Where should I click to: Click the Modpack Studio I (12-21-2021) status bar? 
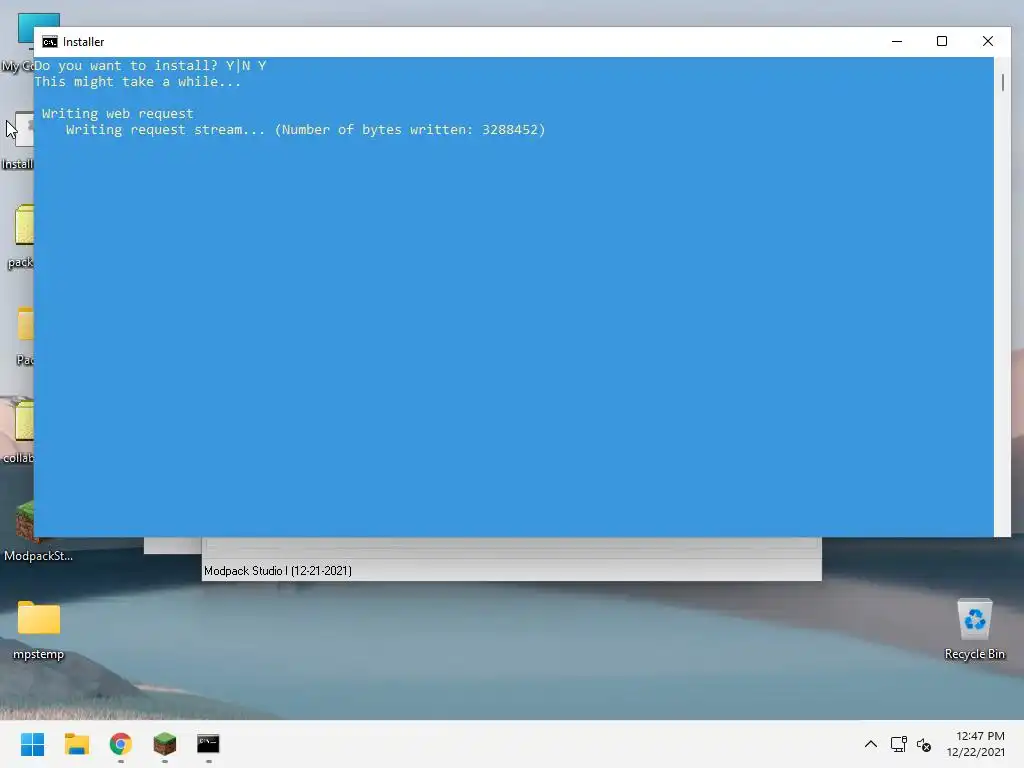coord(511,570)
